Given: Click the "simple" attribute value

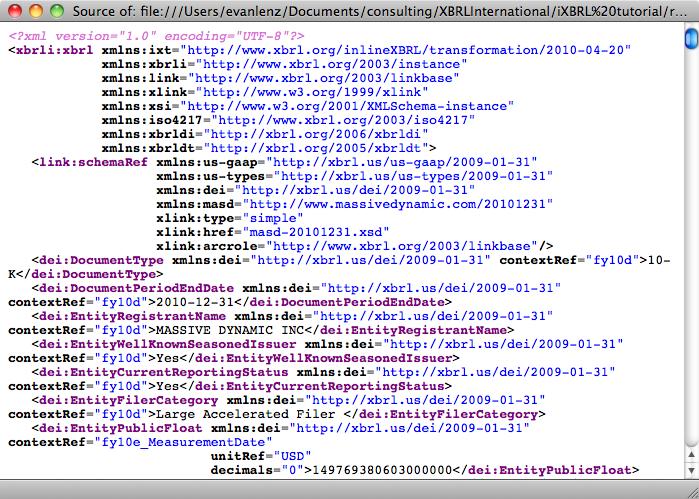Looking at the screenshot, I should (x=273, y=218).
